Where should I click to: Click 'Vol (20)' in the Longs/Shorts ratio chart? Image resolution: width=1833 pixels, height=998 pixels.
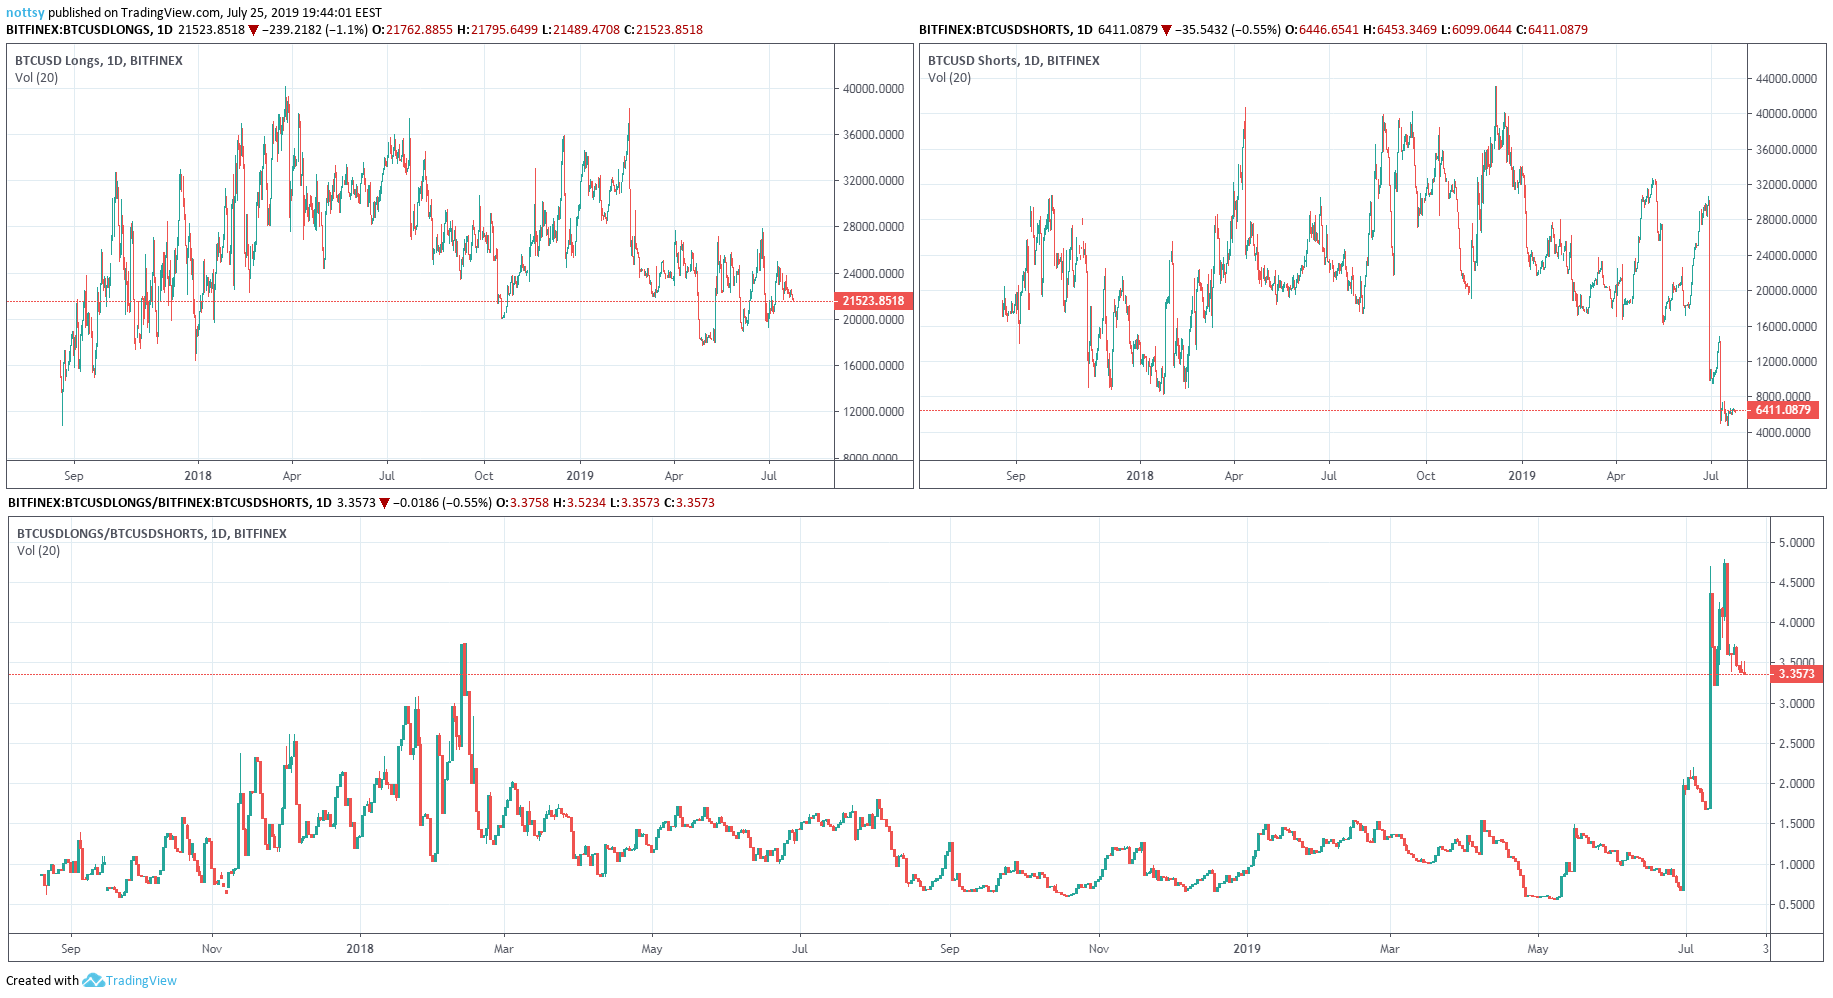pyautogui.click(x=39, y=551)
